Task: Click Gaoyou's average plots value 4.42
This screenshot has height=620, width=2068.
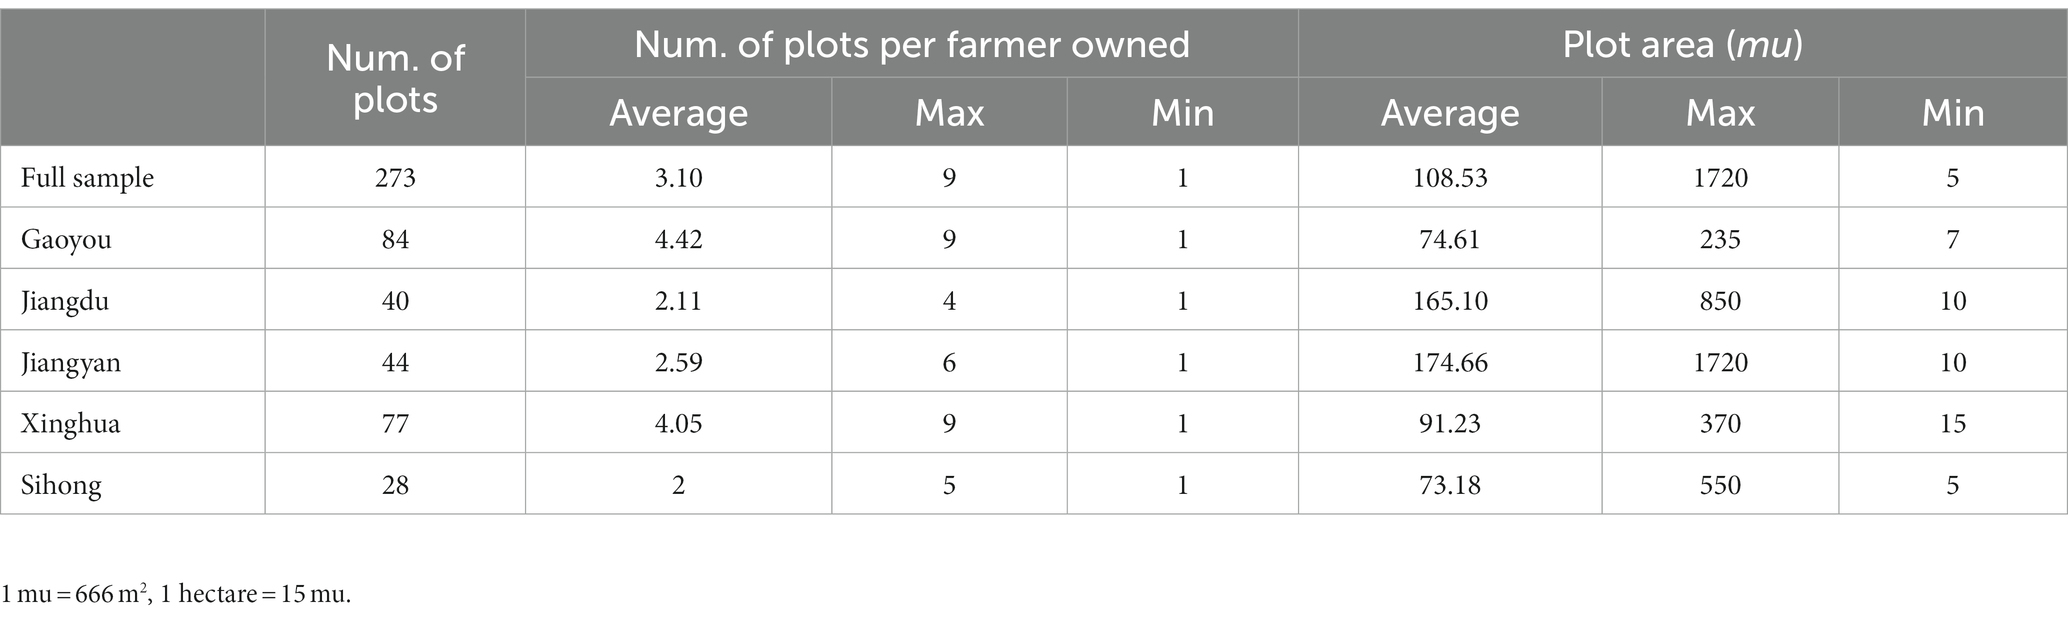Action: pos(678,240)
